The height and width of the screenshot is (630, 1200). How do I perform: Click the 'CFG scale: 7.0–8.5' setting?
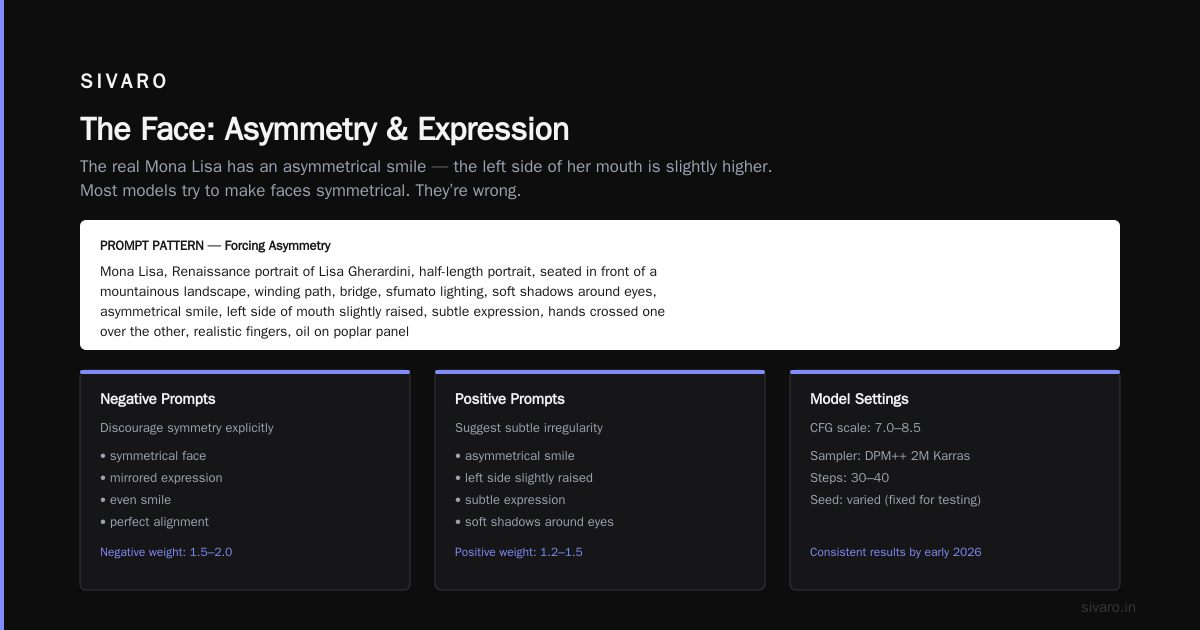pyautogui.click(x=865, y=428)
